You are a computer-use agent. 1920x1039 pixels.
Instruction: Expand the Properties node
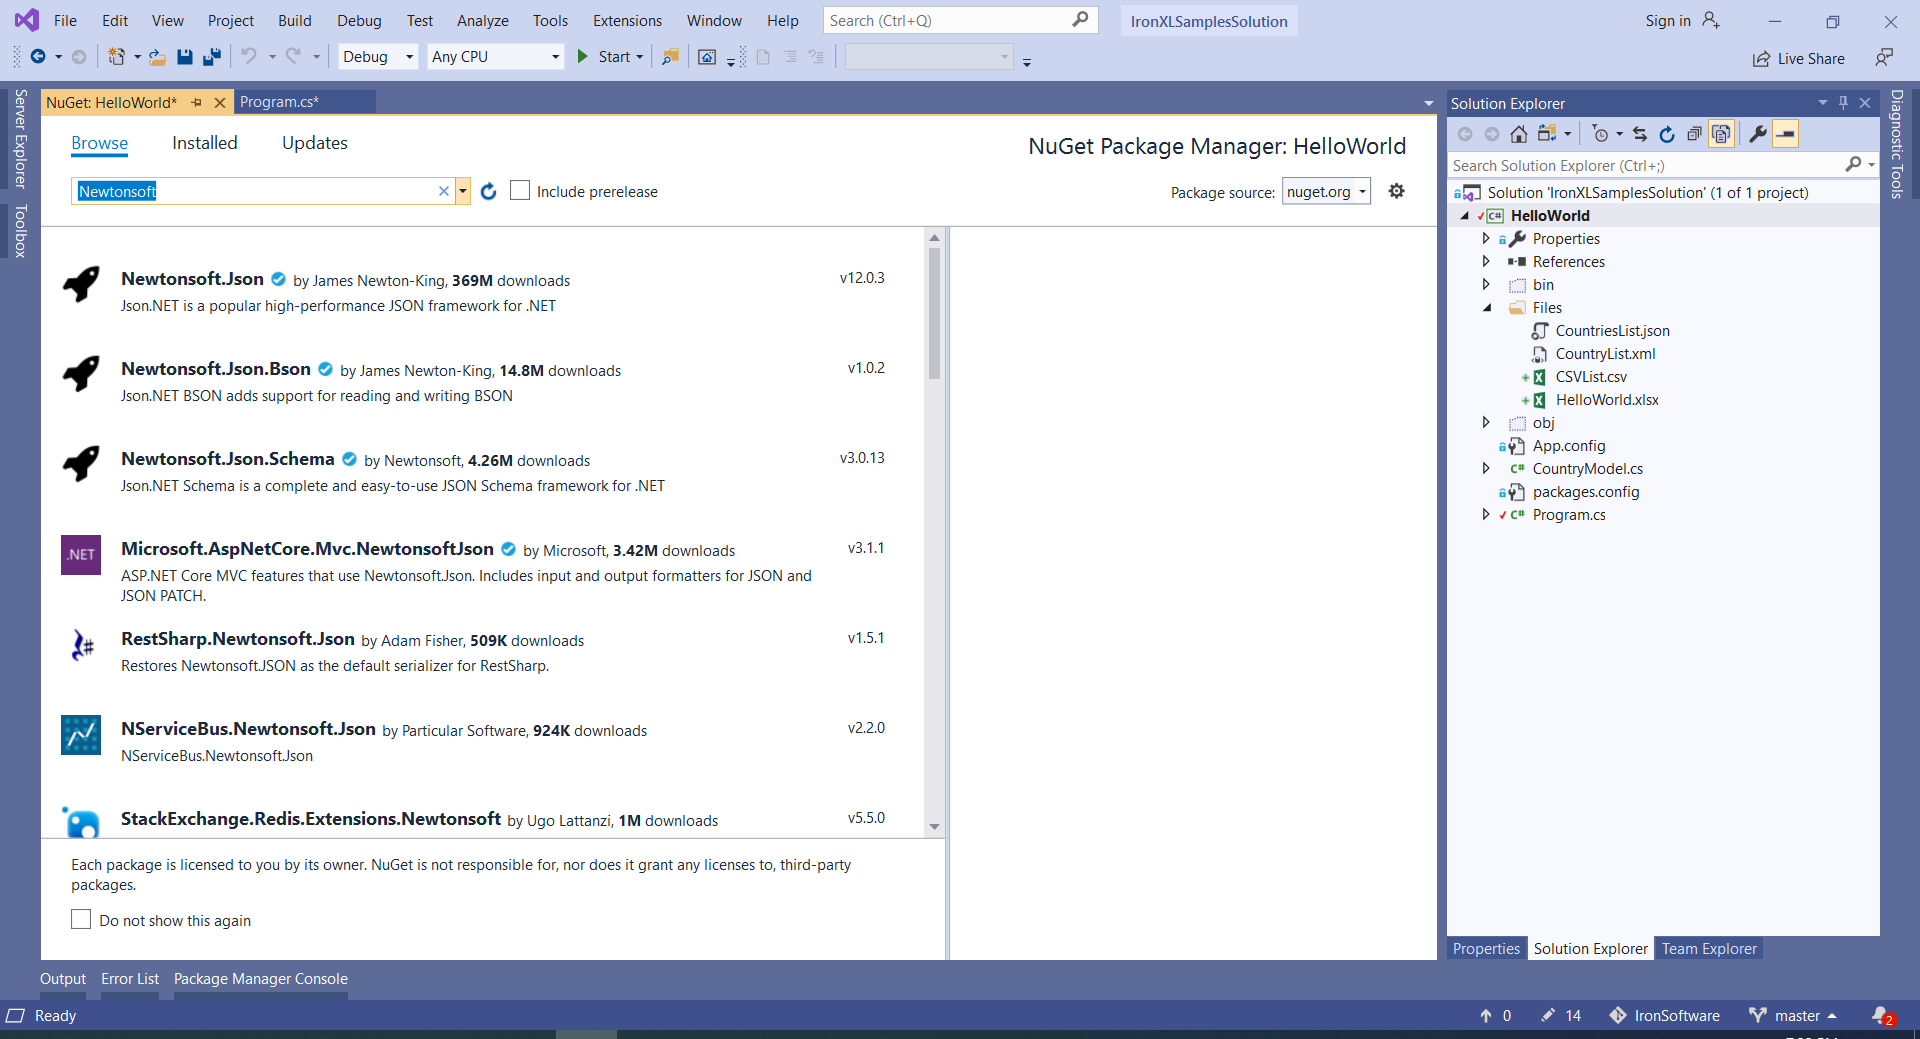(x=1486, y=238)
